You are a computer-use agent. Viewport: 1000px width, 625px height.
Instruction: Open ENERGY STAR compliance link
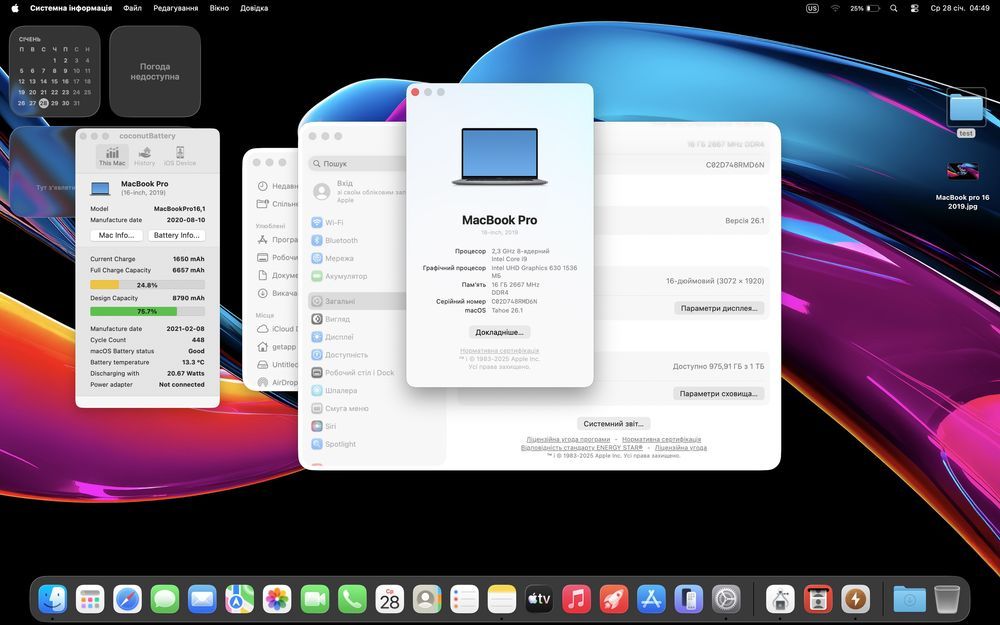tap(582, 448)
